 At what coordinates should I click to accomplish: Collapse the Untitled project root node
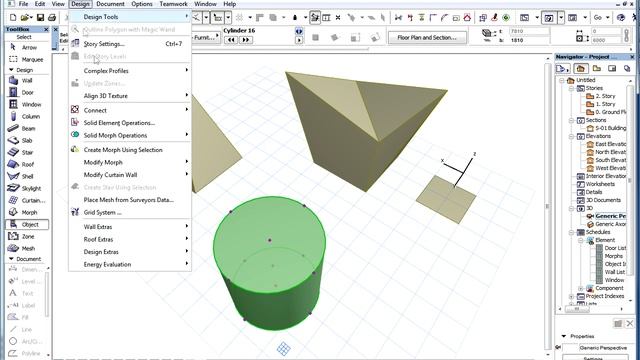(562, 80)
